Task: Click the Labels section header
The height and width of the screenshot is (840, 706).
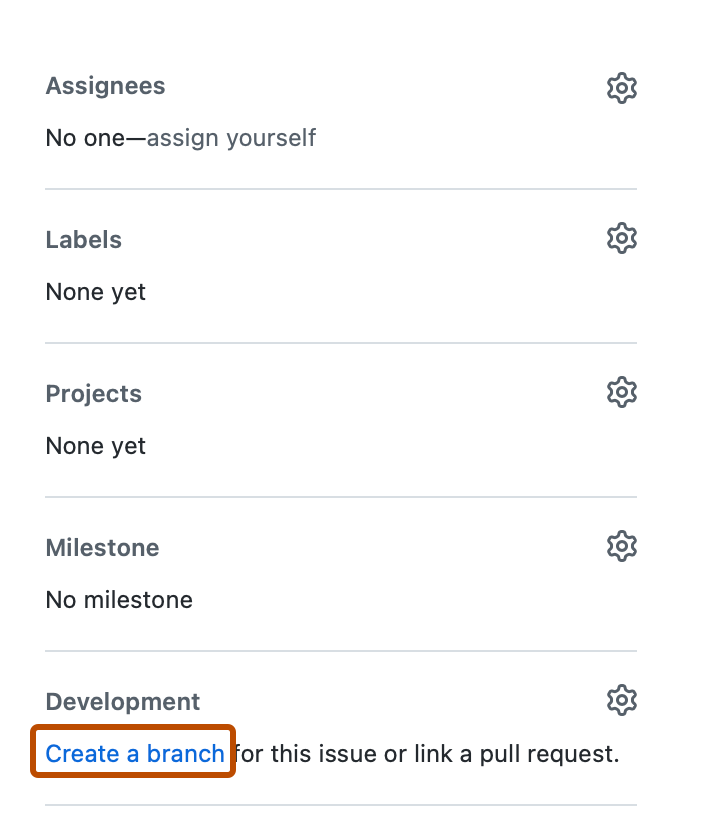Action: [83, 239]
